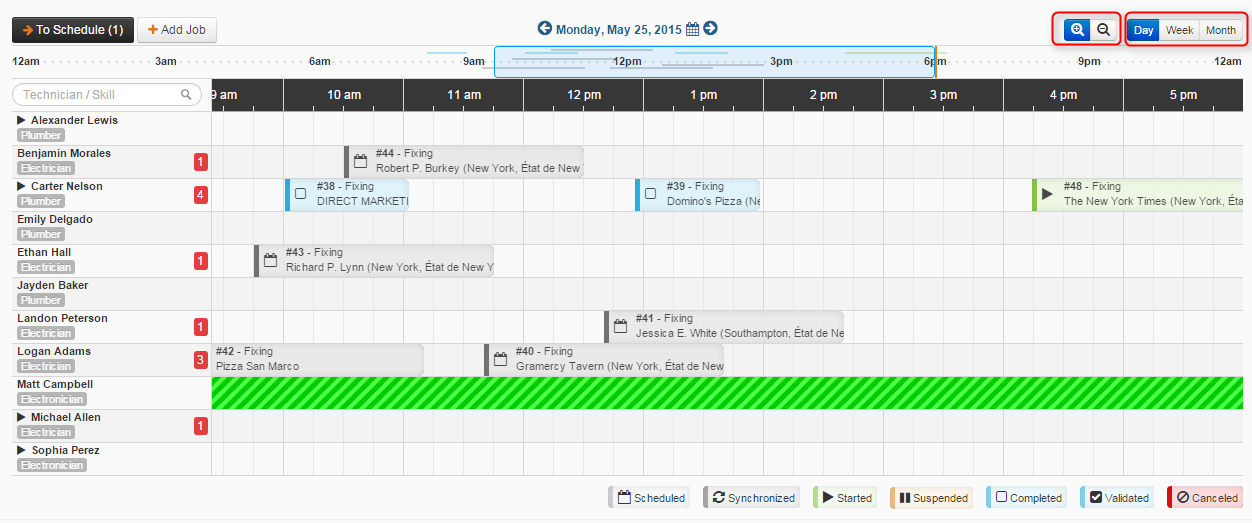Click the Add Job button
The height and width of the screenshot is (523, 1252).
177,30
